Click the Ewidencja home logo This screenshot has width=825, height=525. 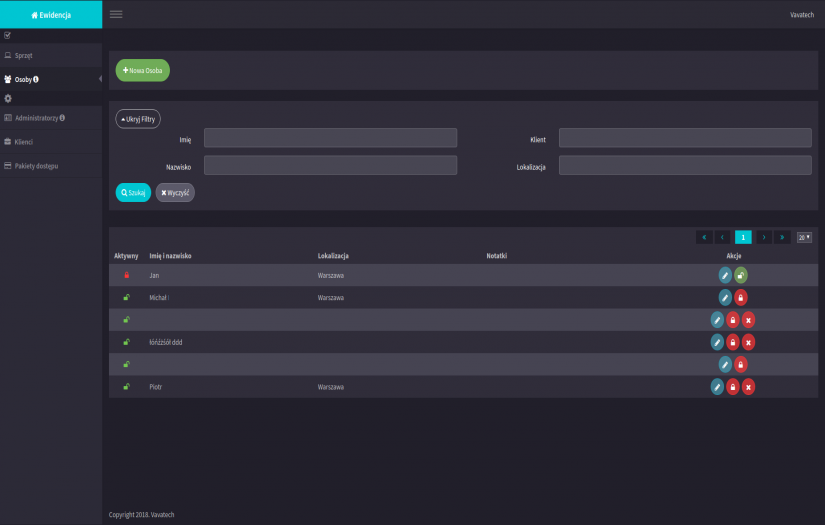(x=51, y=15)
